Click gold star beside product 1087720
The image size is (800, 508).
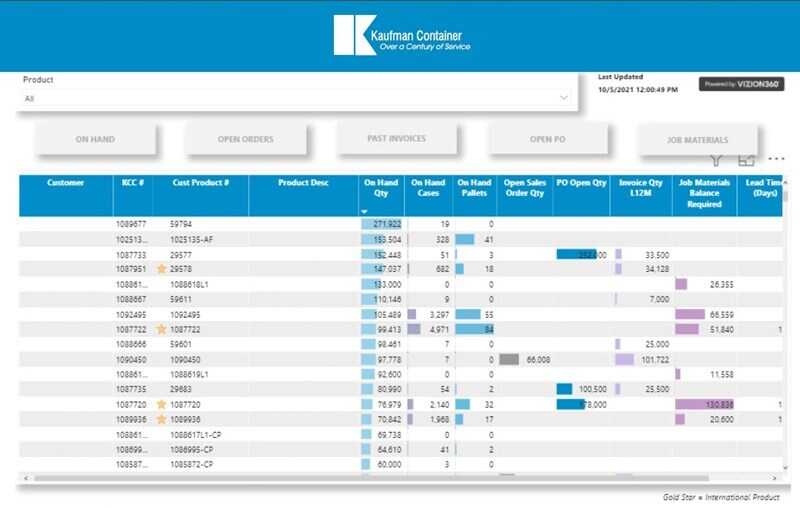[x=161, y=404]
